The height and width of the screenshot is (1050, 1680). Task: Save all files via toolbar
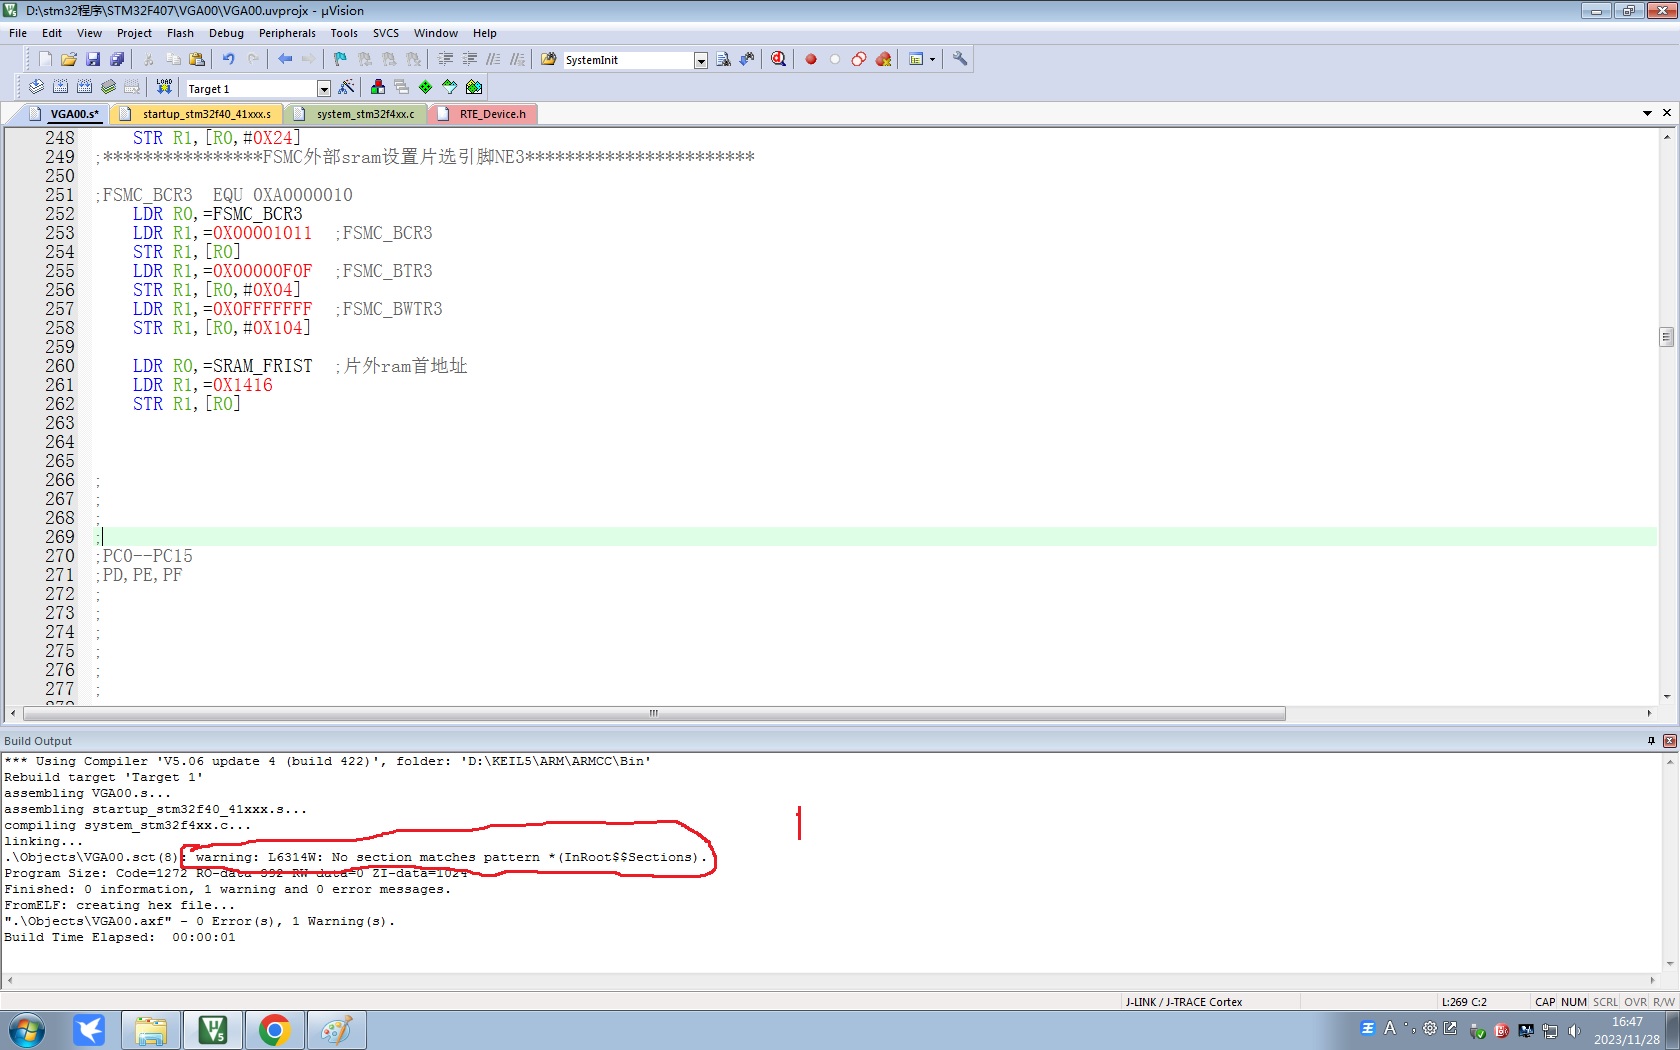(x=117, y=59)
